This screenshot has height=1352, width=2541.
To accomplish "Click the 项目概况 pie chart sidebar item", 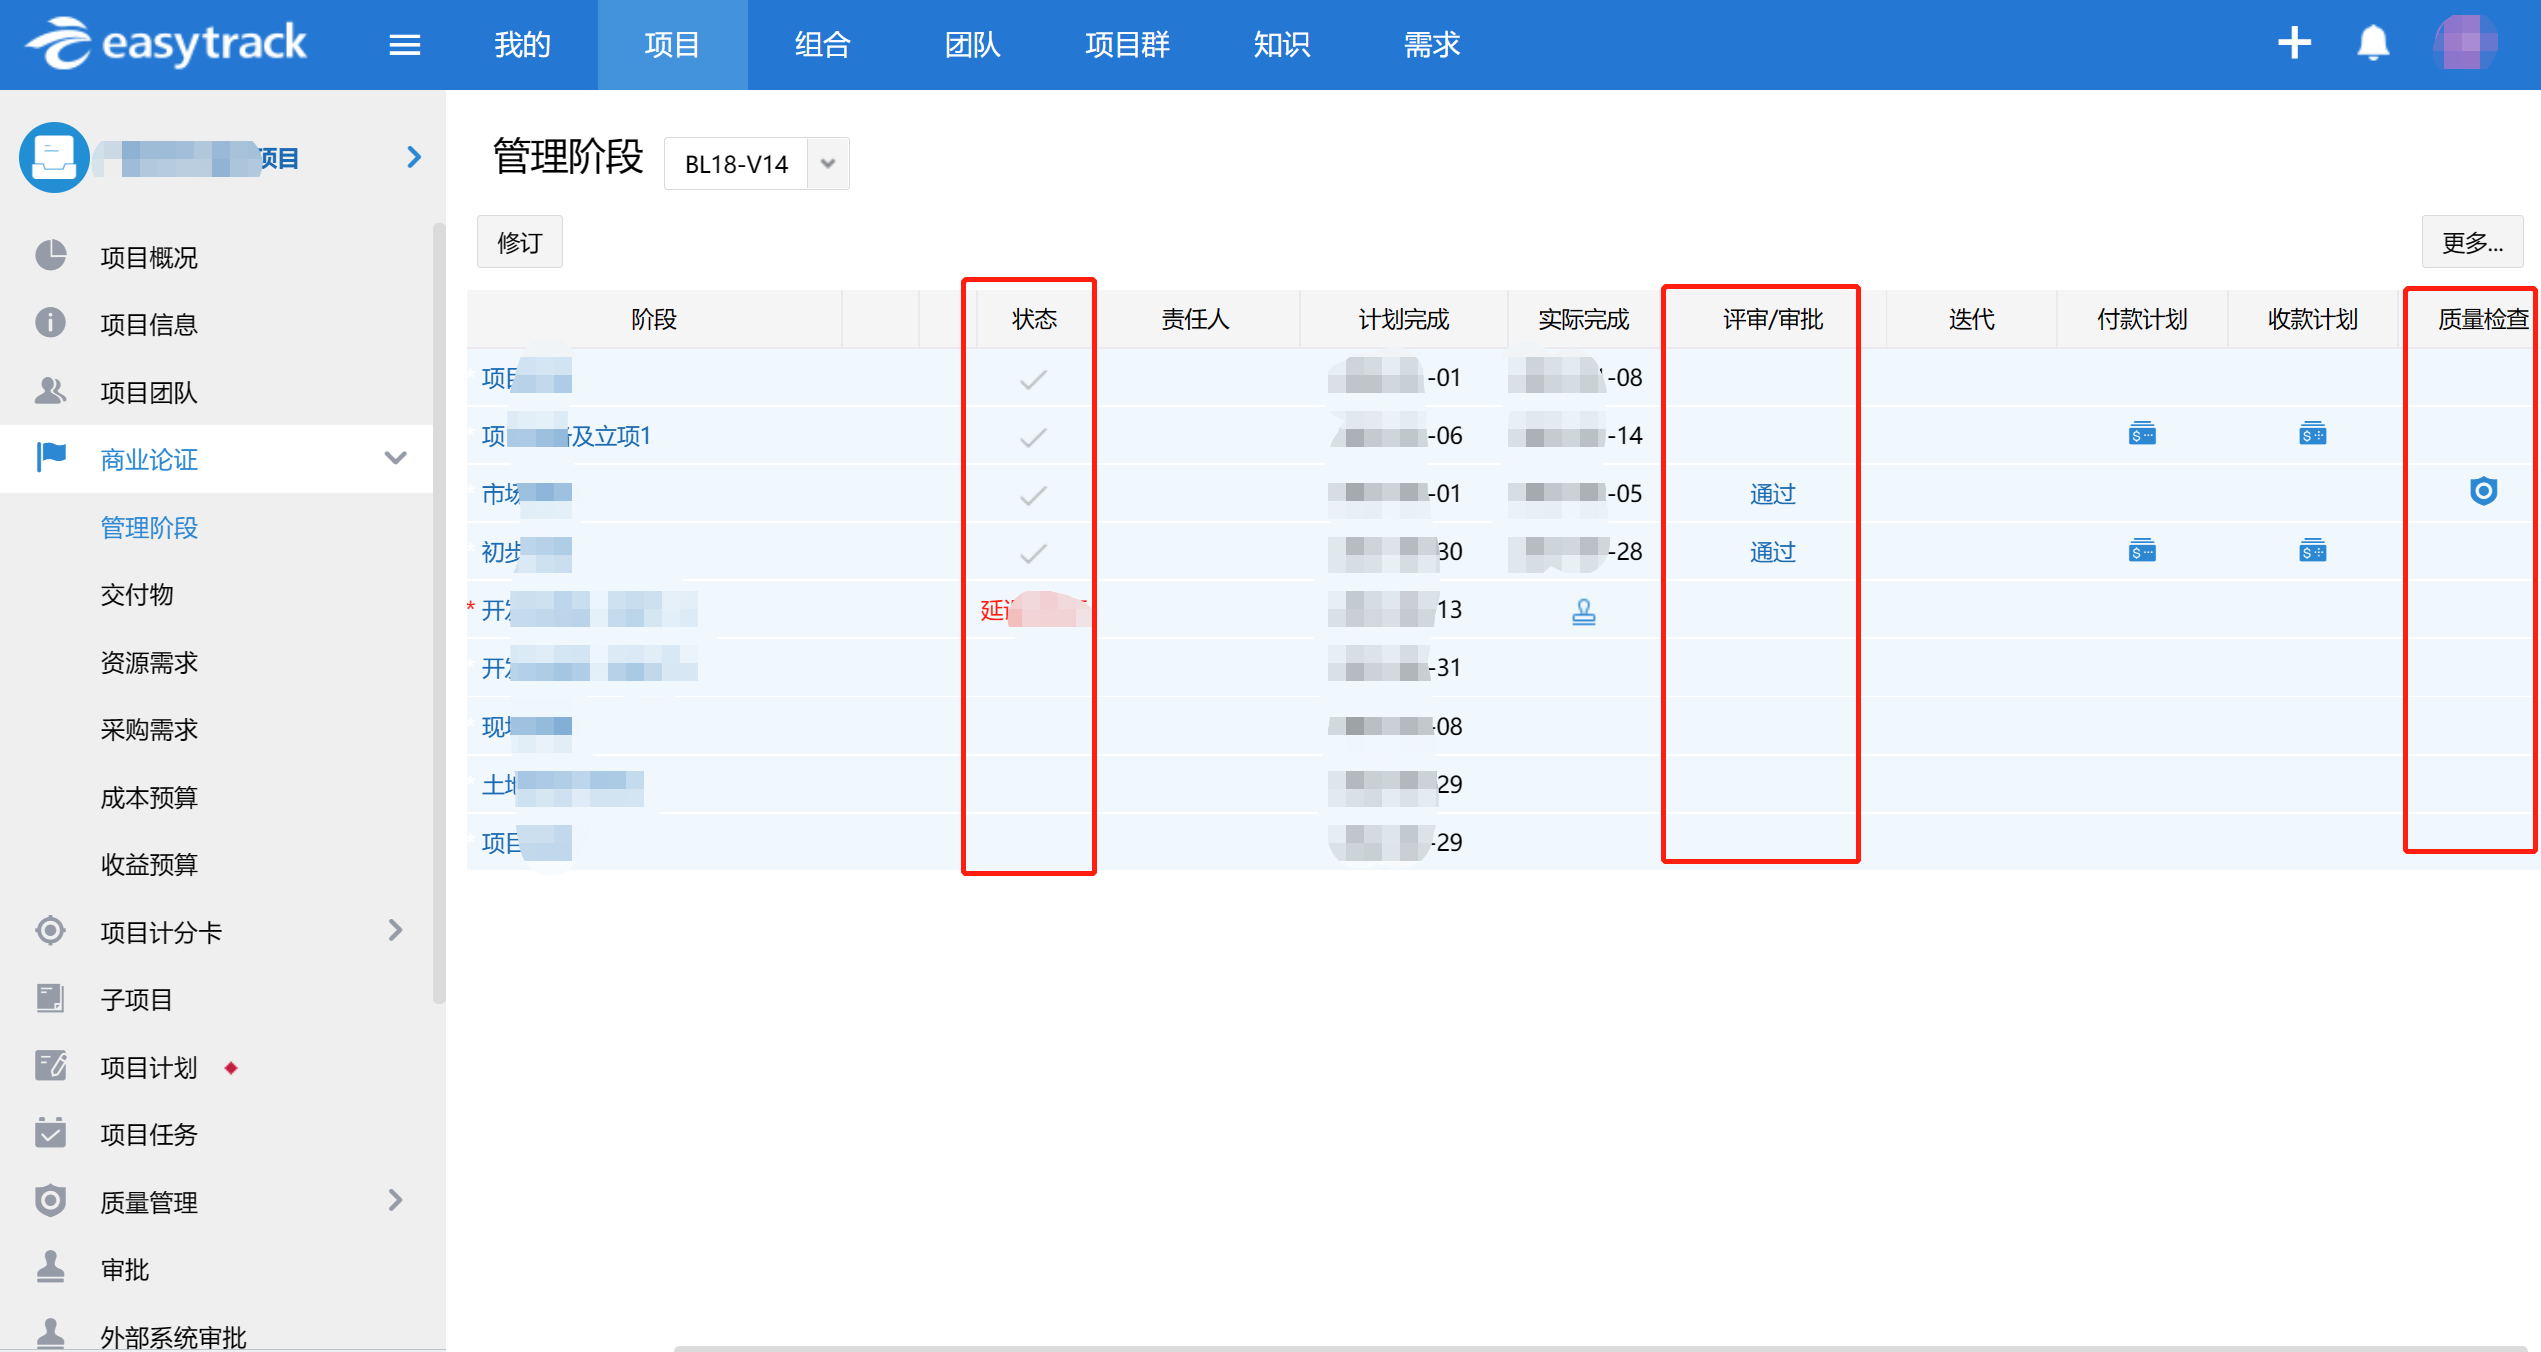I will (149, 257).
